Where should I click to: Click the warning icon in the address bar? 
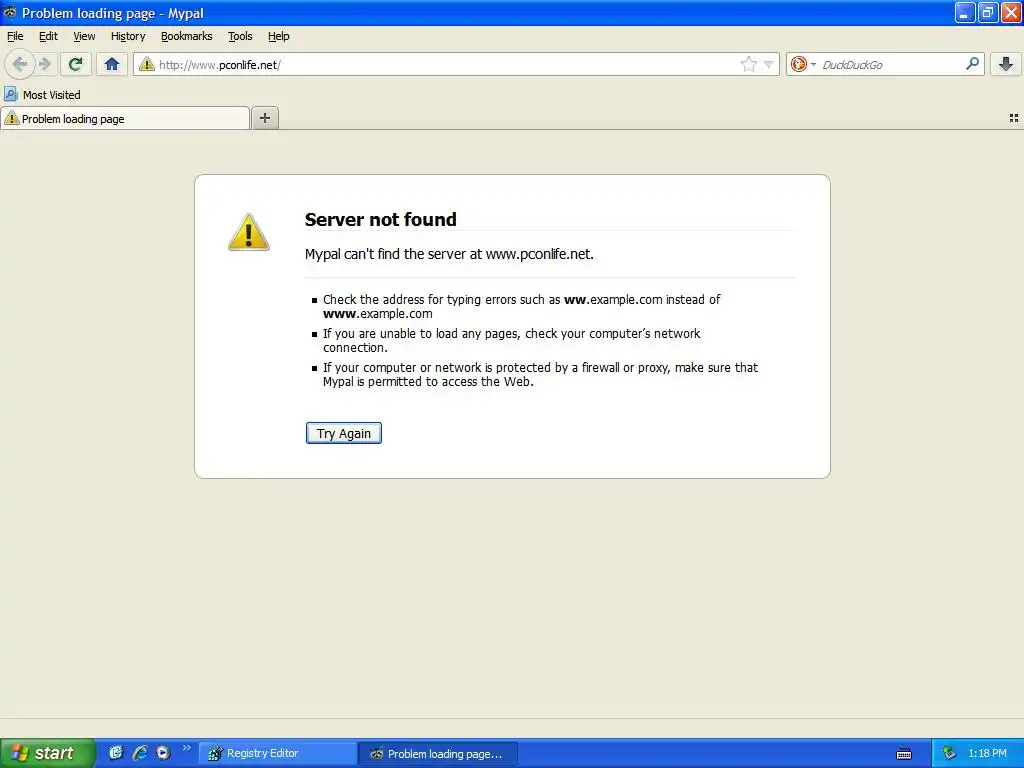pos(146,64)
